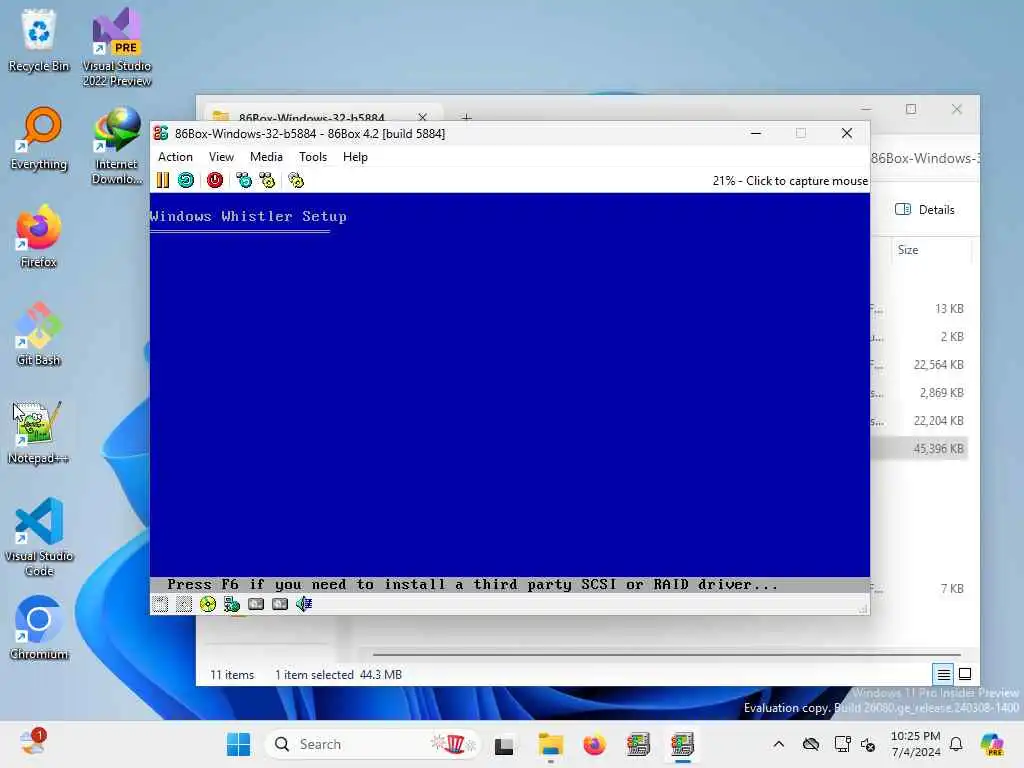Click the taskbar Search box
1024x768 pixels.
point(372,744)
